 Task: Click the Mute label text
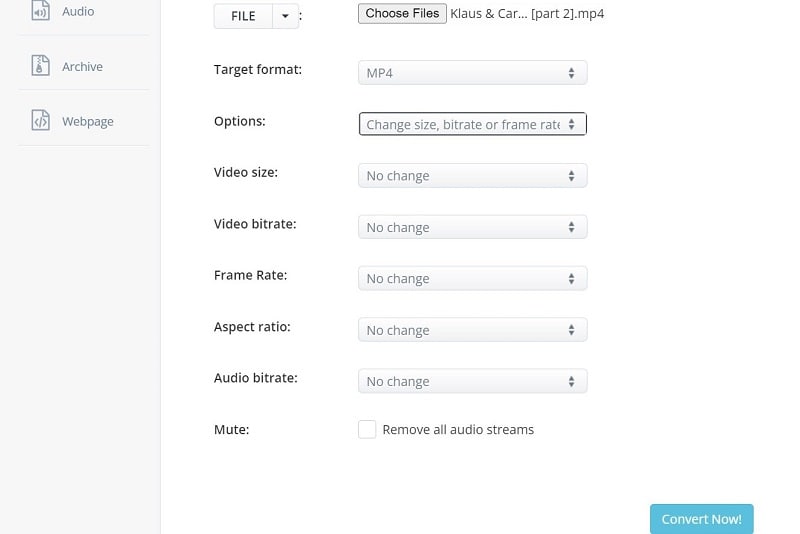point(231,429)
